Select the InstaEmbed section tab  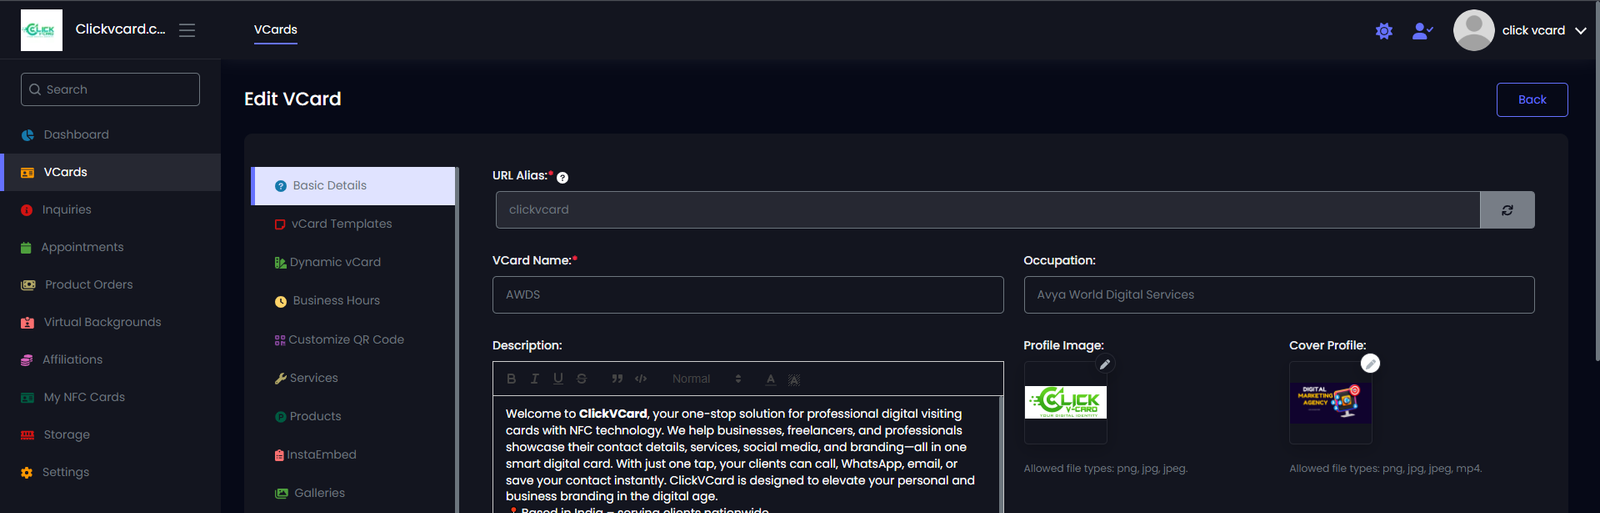click(x=354, y=455)
